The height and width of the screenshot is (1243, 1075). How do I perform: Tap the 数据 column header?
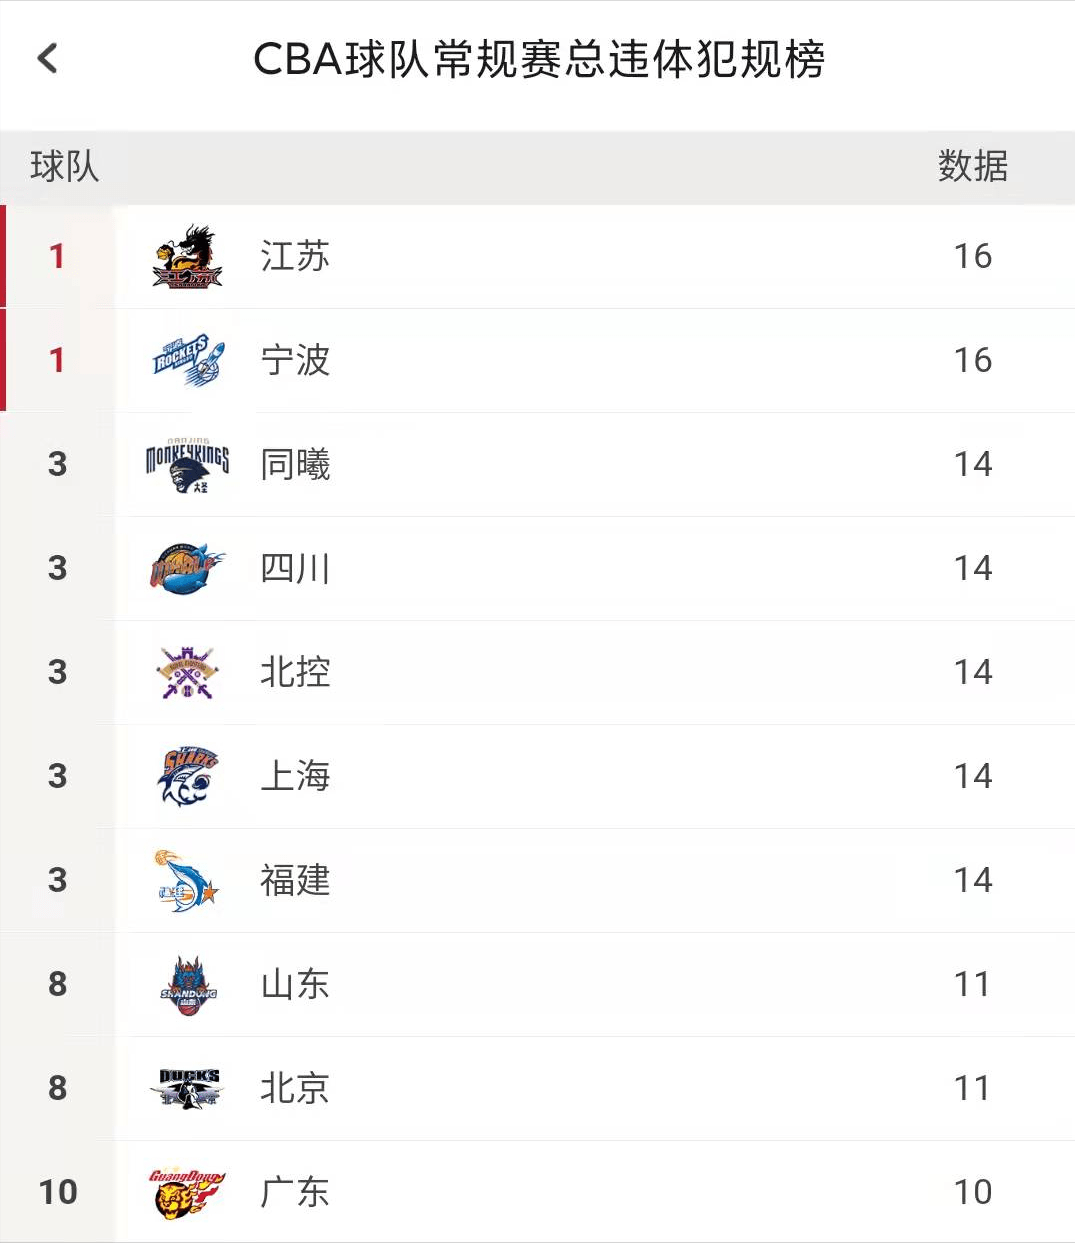(x=972, y=166)
